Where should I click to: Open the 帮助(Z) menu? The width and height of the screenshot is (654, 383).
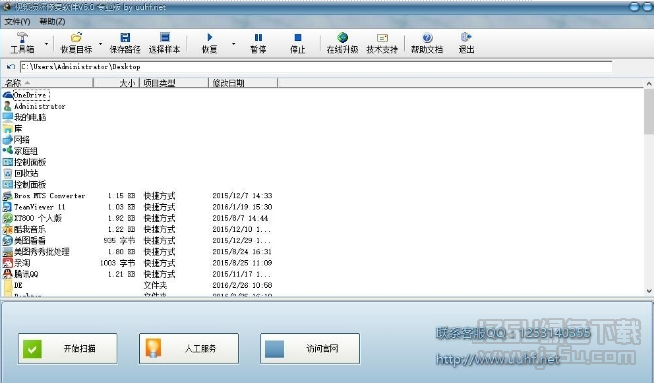coord(52,21)
